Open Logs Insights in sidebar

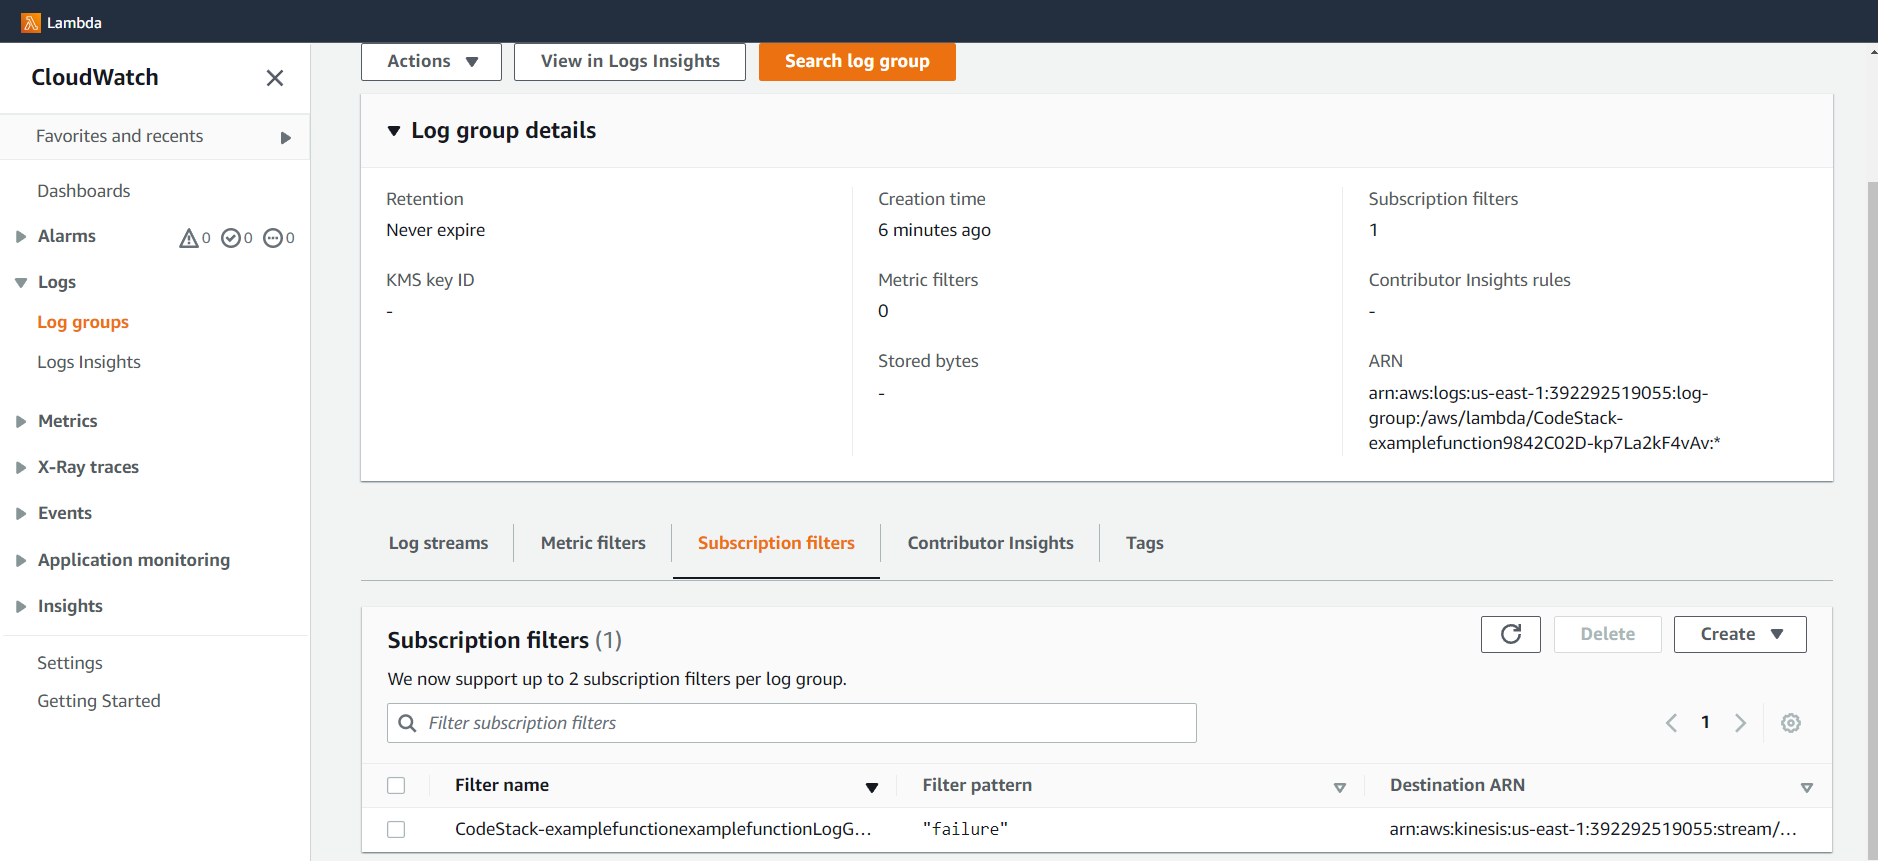click(89, 362)
